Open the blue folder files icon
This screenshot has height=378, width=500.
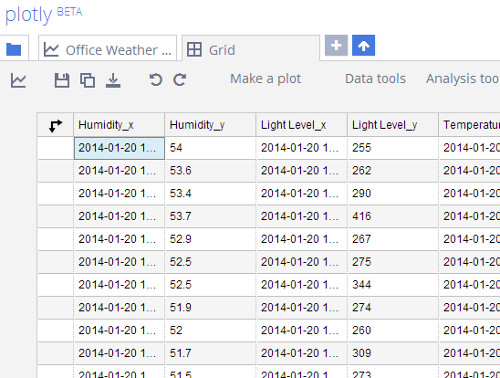(x=14, y=50)
